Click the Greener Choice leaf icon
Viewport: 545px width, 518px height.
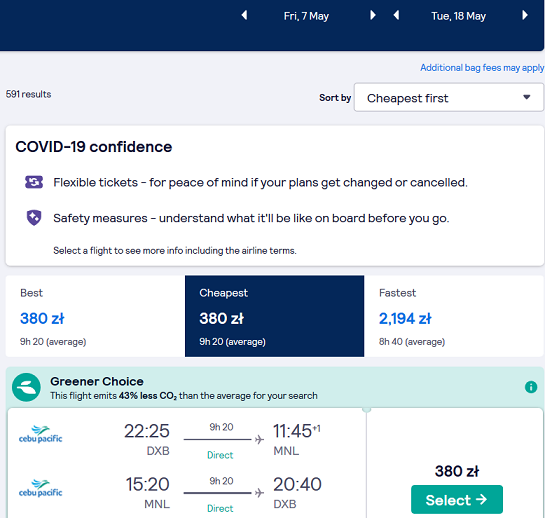click(26, 387)
